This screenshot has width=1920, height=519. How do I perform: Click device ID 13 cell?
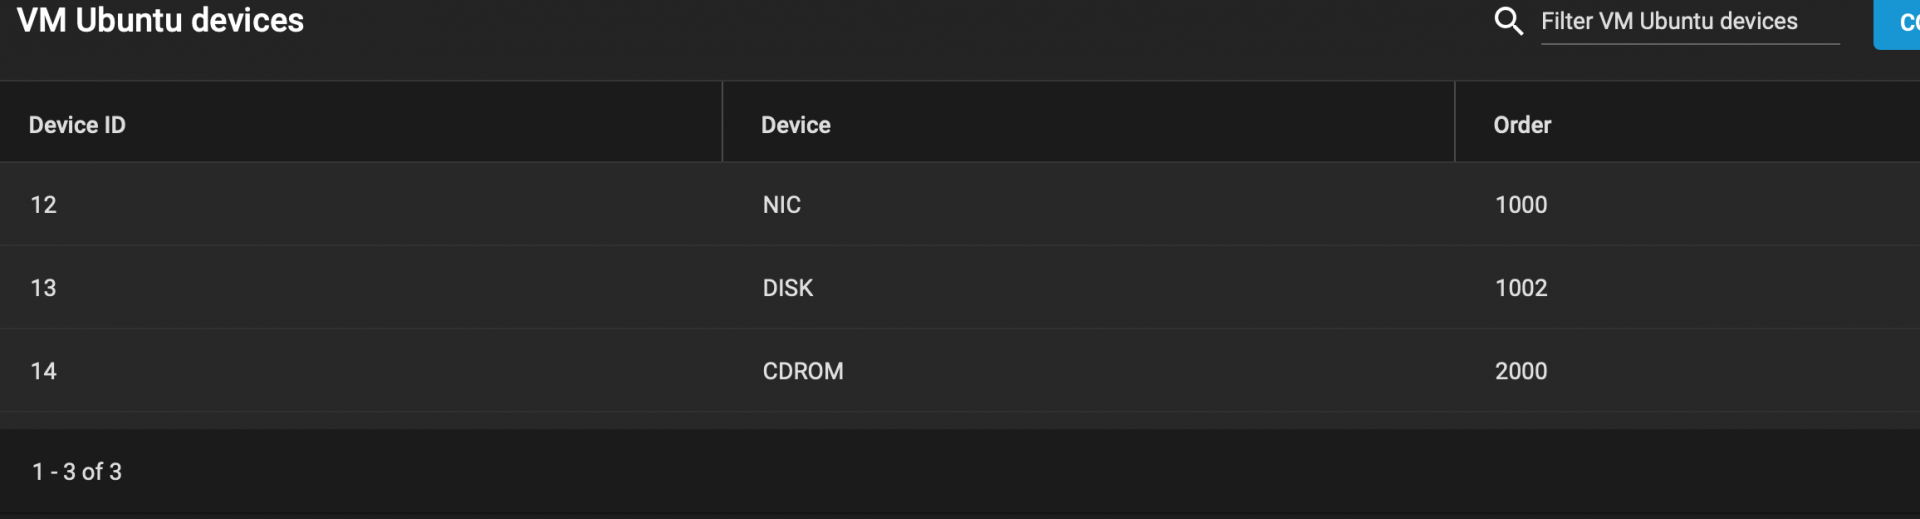pyautogui.click(x=43, y=288)
